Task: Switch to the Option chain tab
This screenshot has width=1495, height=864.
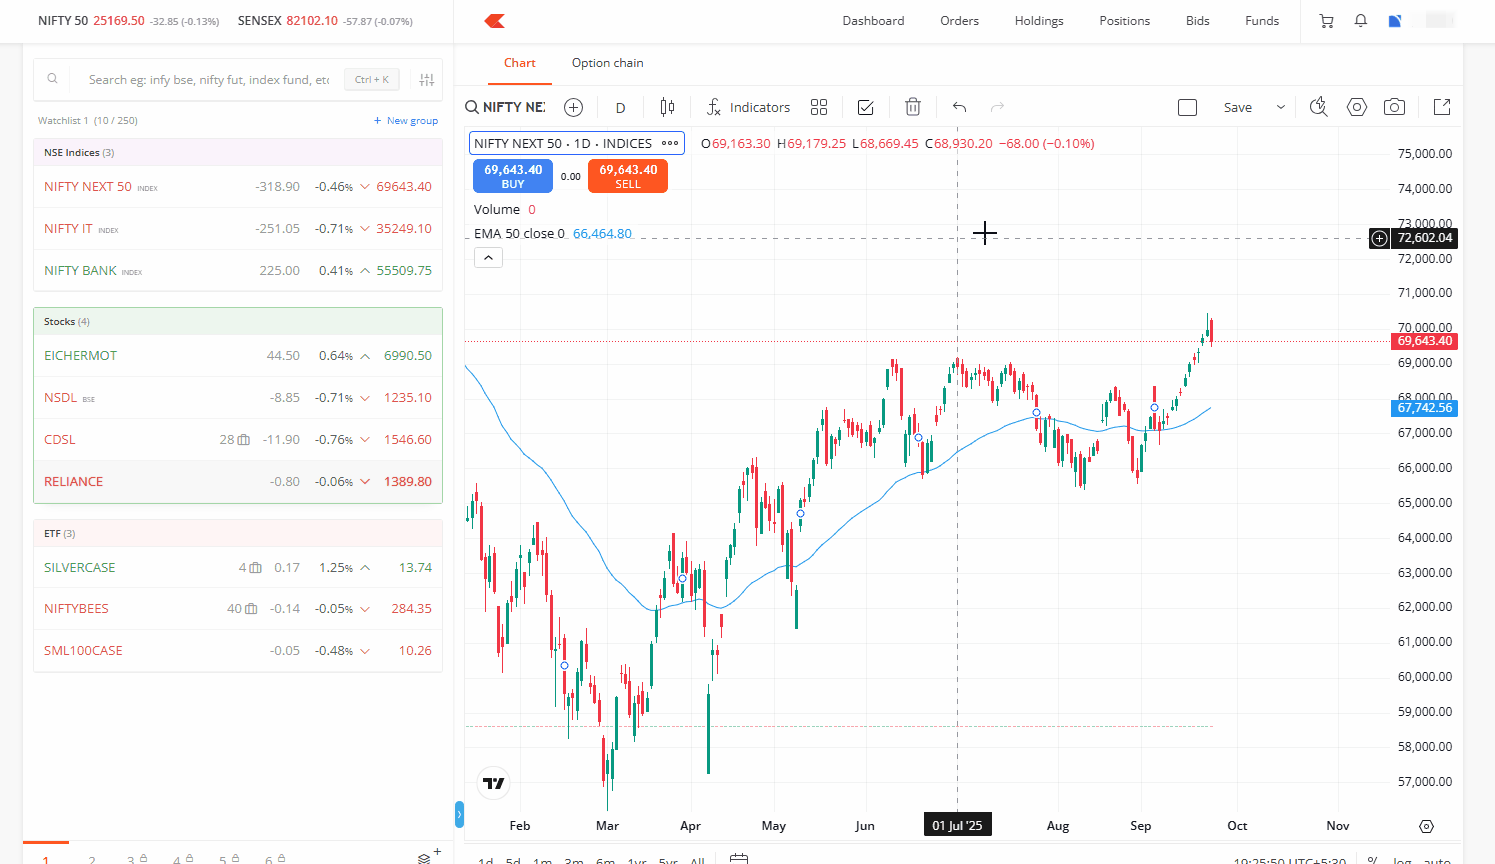Action: [x=607, y=63]
